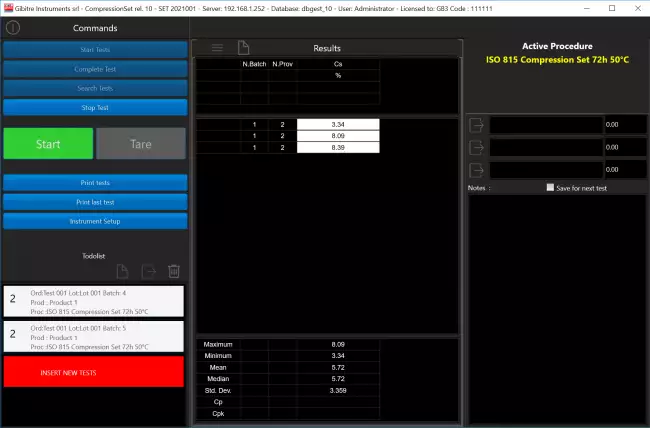Open Instrument Setup
Screen dimensions: 650x428
tap(94, 220)
